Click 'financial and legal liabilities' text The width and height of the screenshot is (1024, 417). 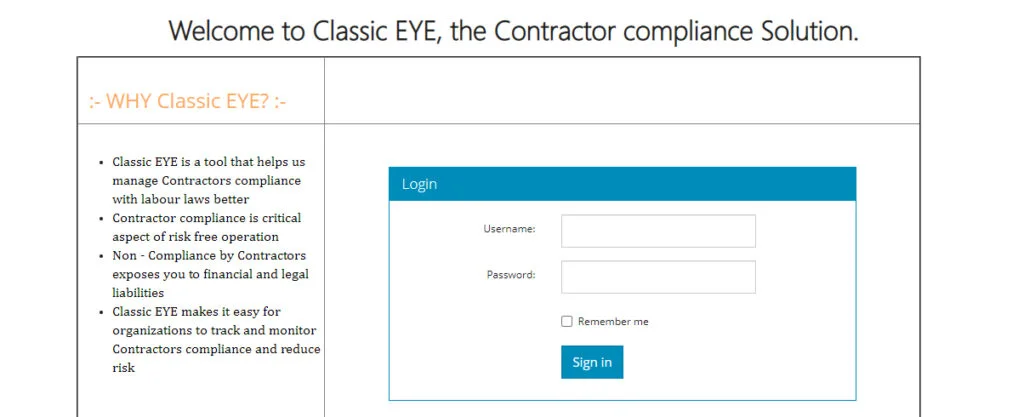[x=210, y=283]
